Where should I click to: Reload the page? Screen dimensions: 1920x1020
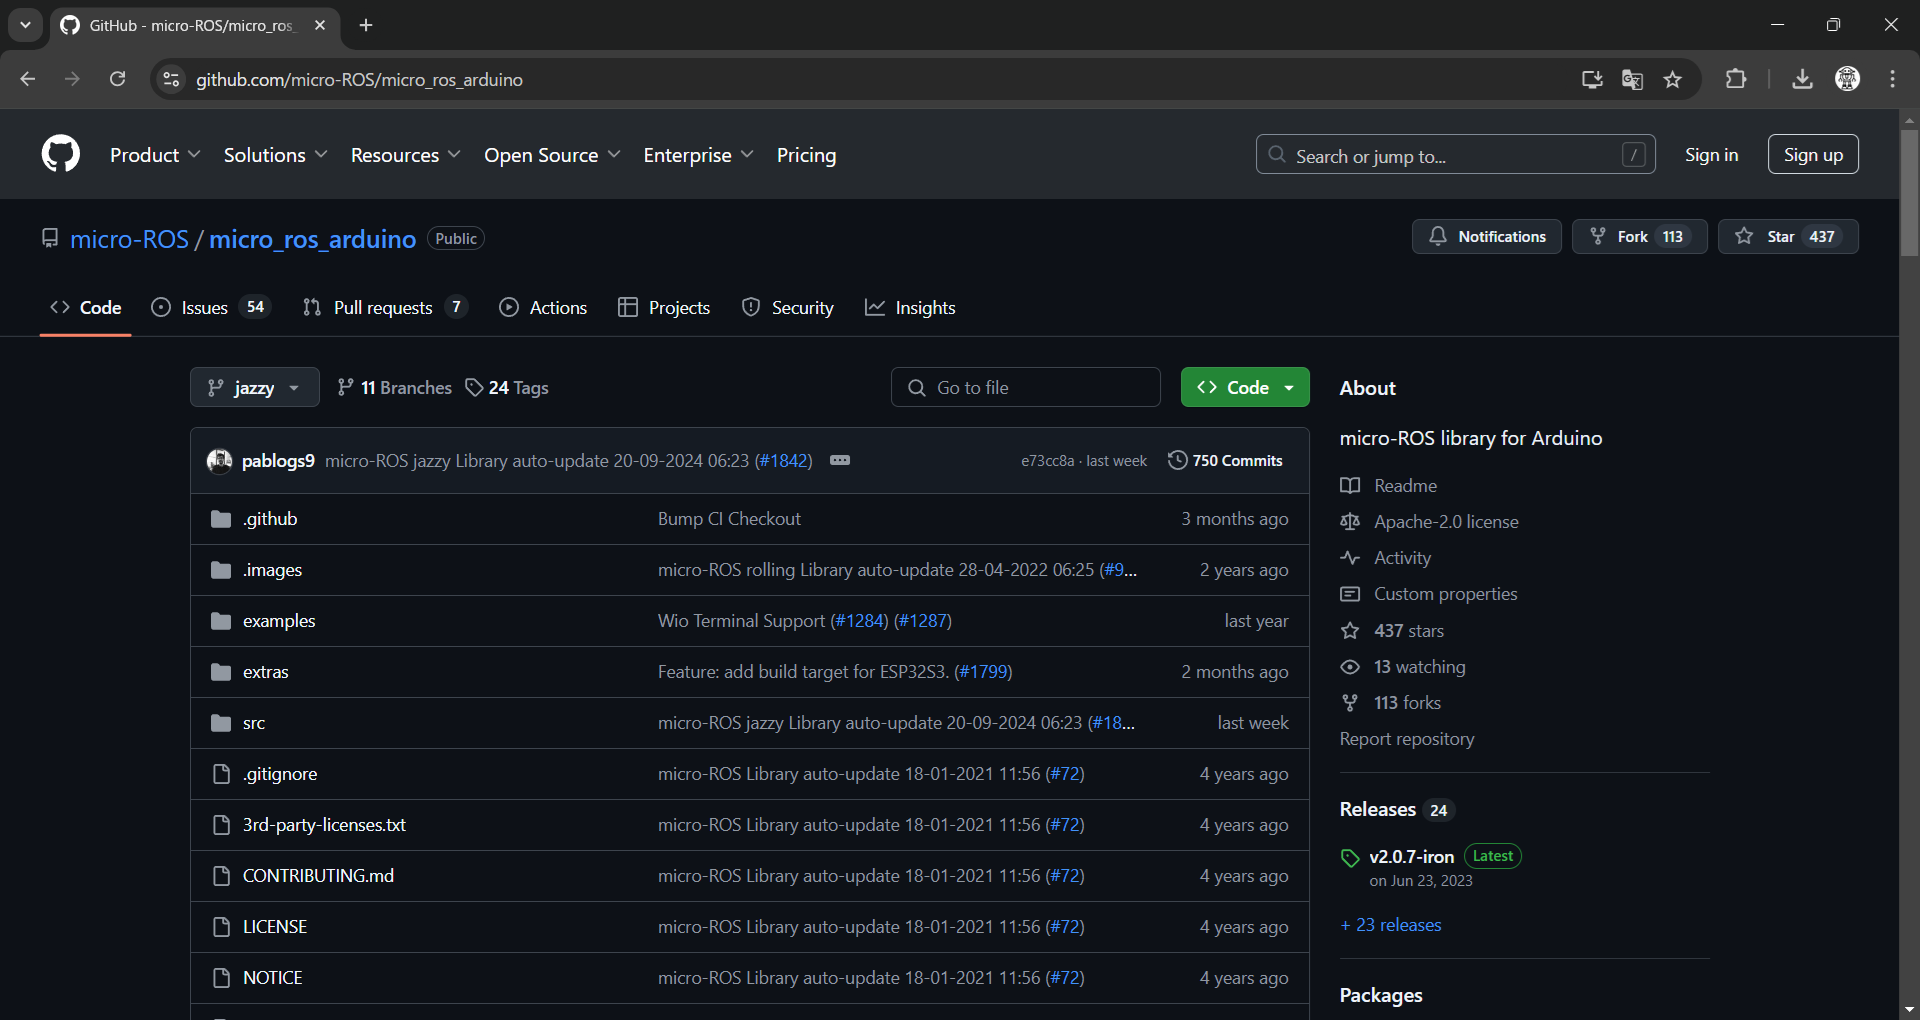118,80
